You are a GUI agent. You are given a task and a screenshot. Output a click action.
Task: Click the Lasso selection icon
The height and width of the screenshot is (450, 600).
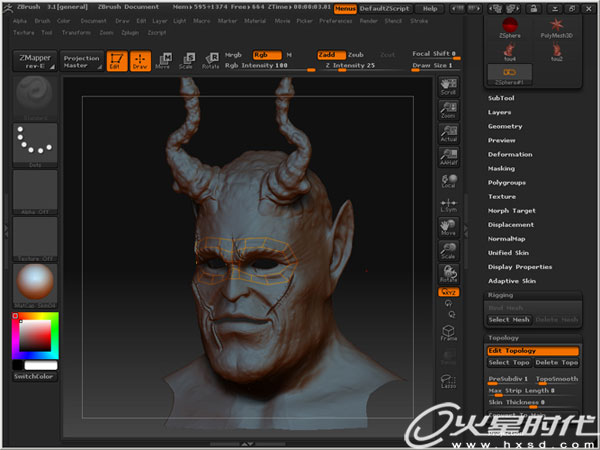[x=448, y=381]
